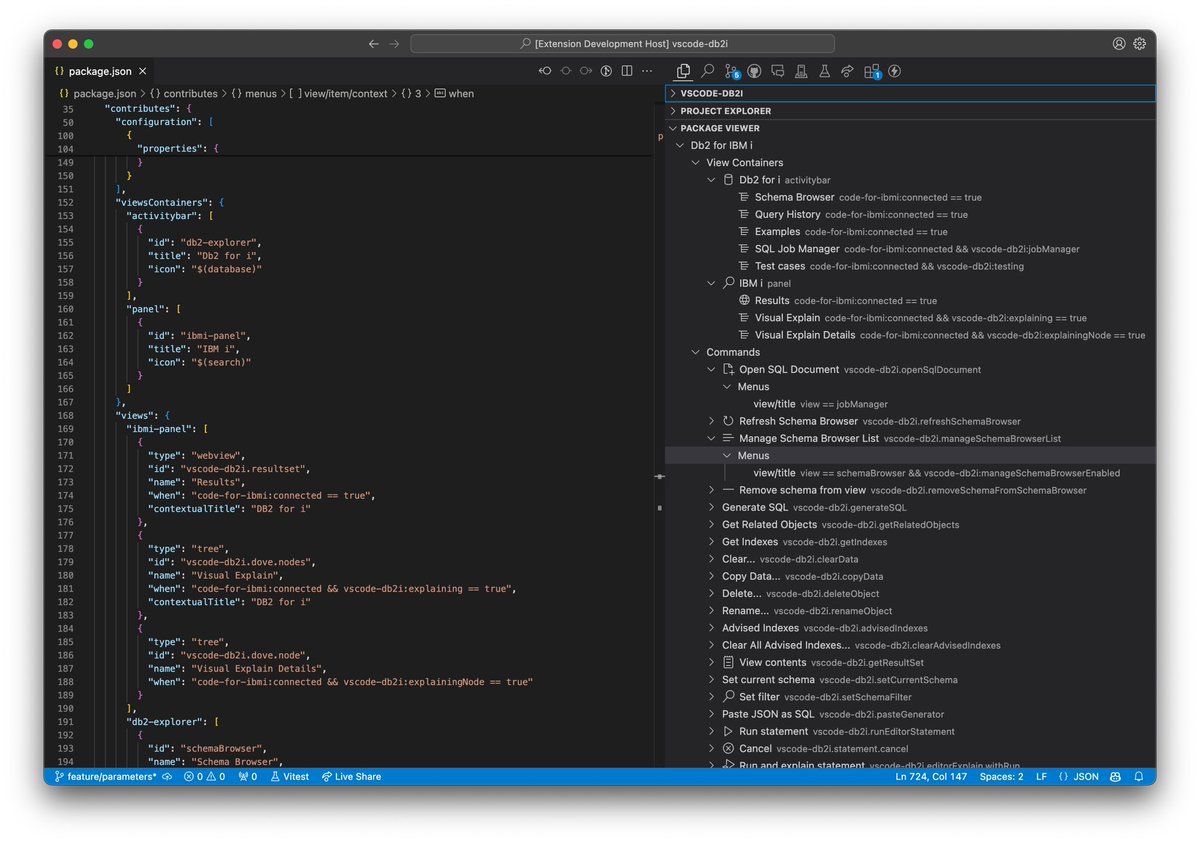This screenshot has height=843, width=1200.
Task: Collapse the Db2 for IBM i node
Action: tap(681, 145)
